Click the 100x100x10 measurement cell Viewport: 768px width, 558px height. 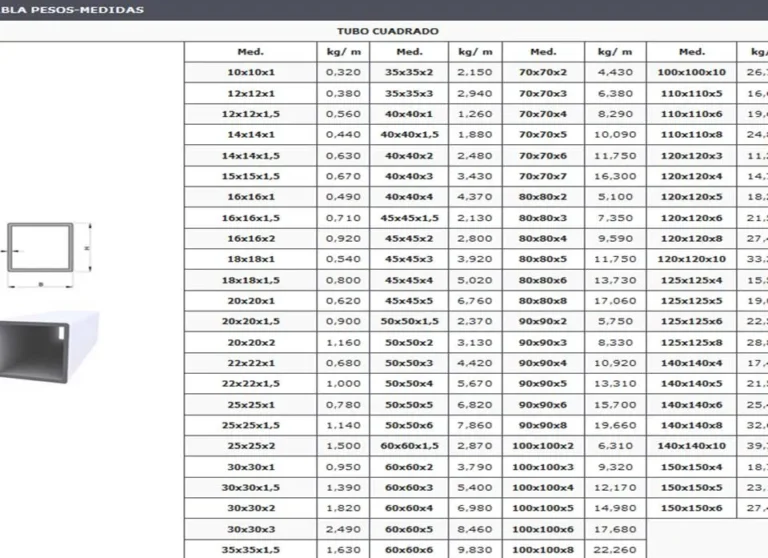click(x=691, y=72)
